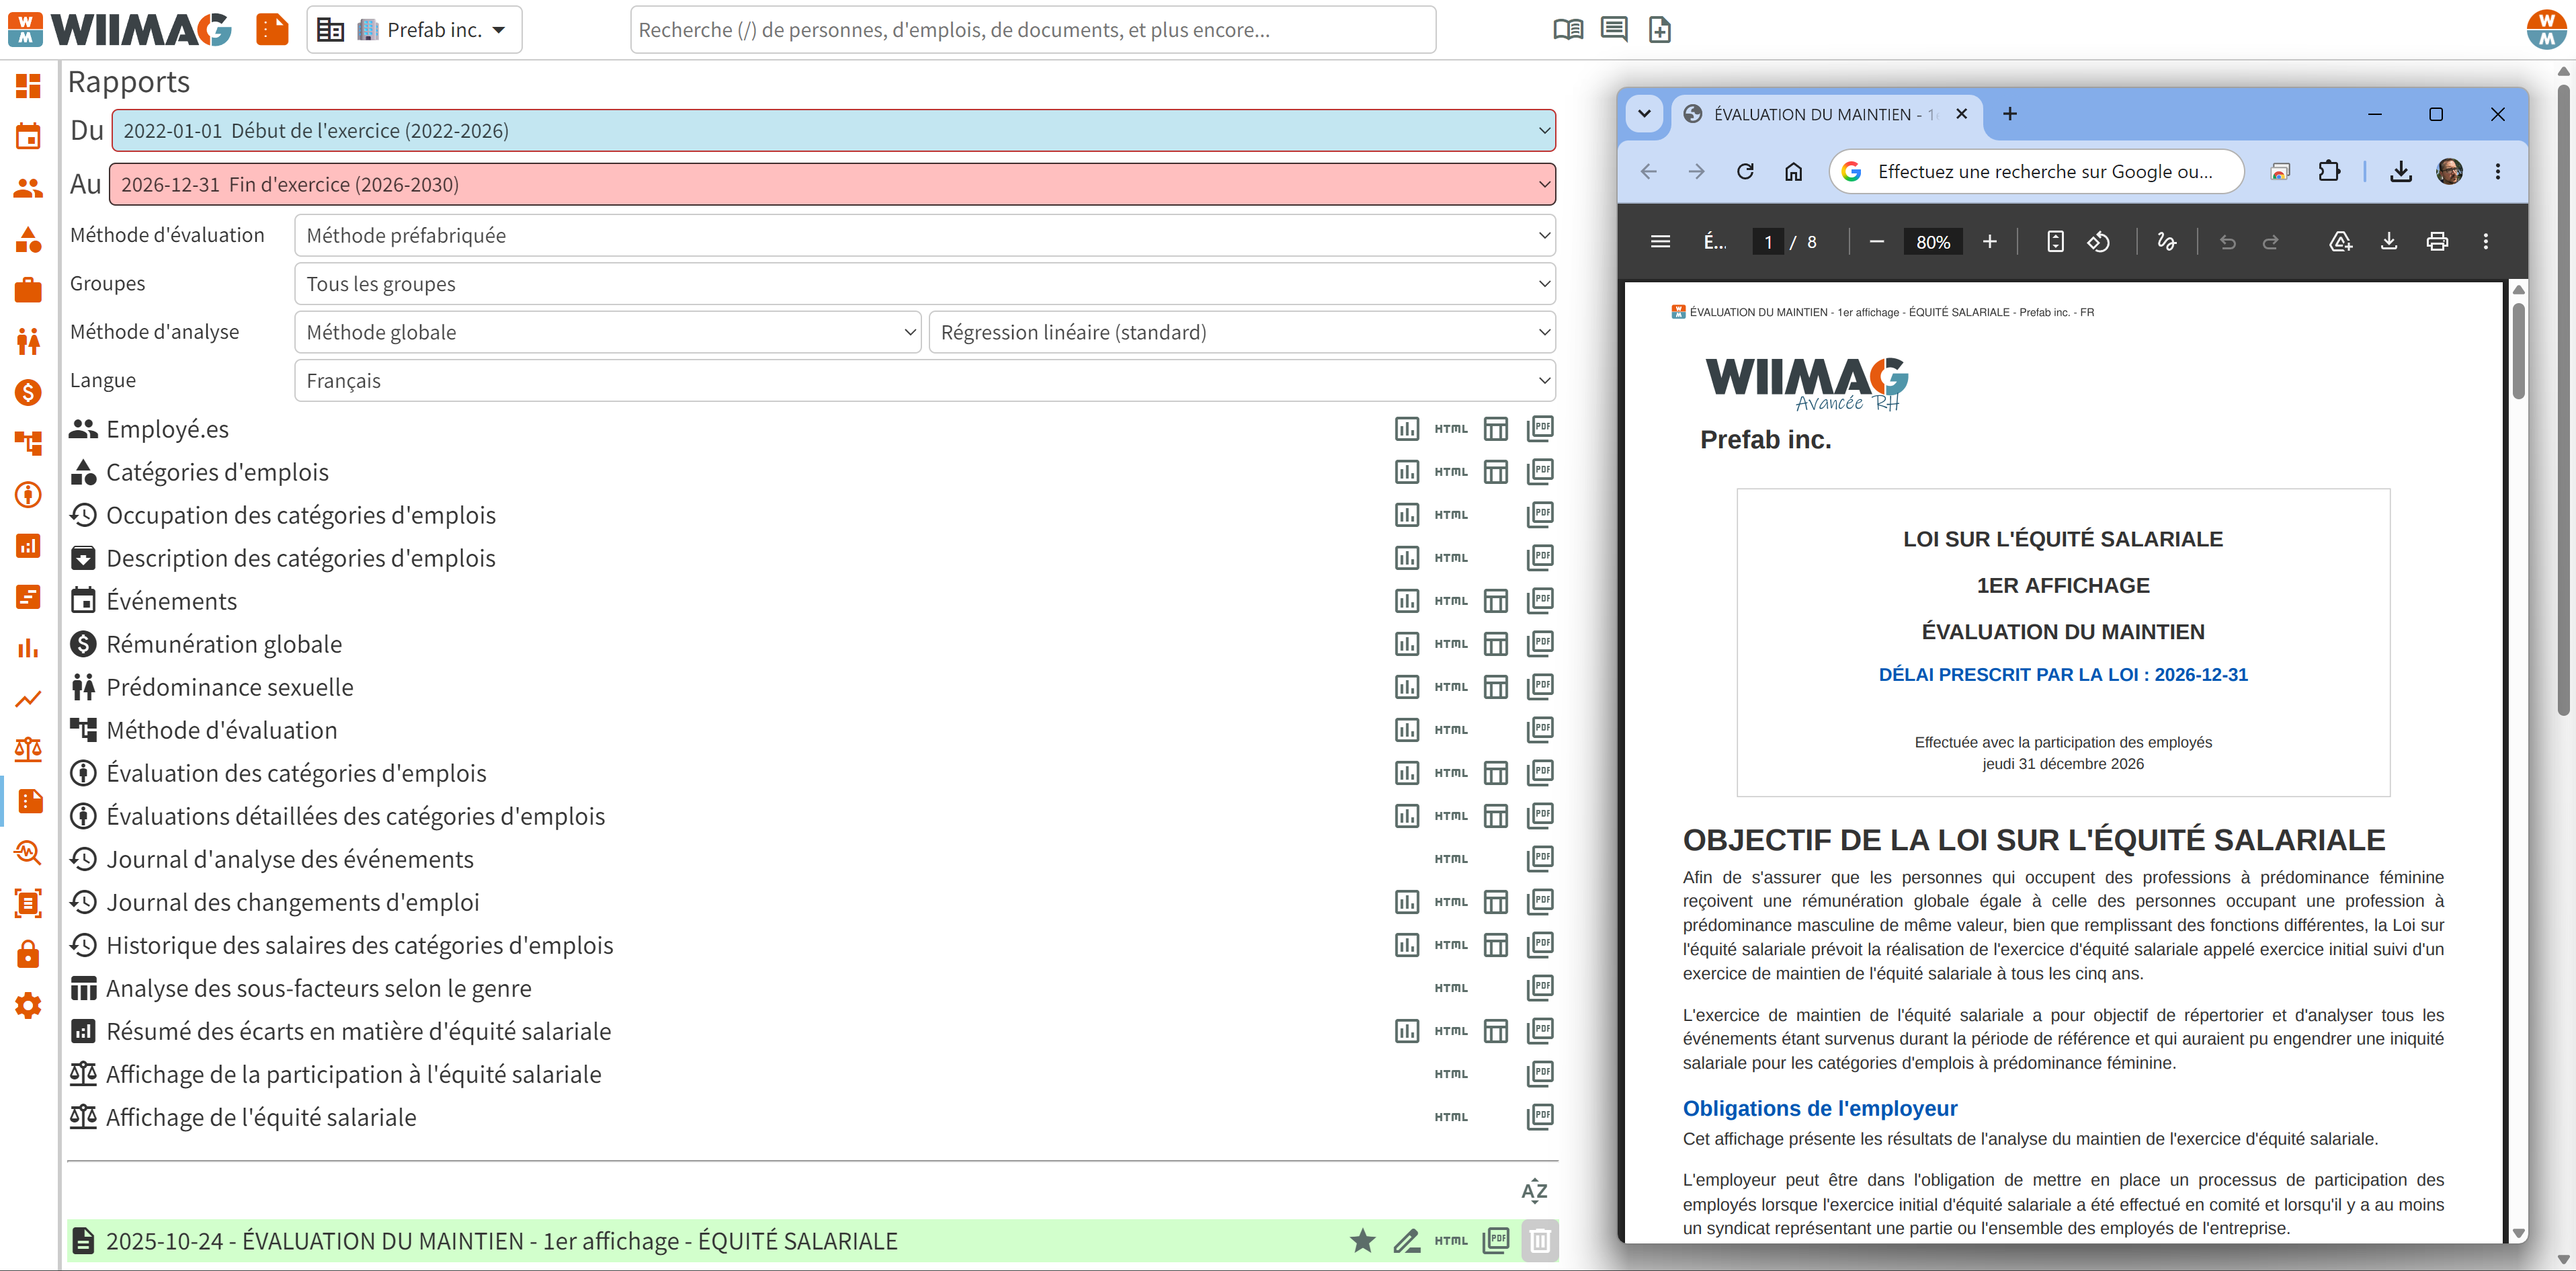Open browser three-dot menu

[2498, 172]
